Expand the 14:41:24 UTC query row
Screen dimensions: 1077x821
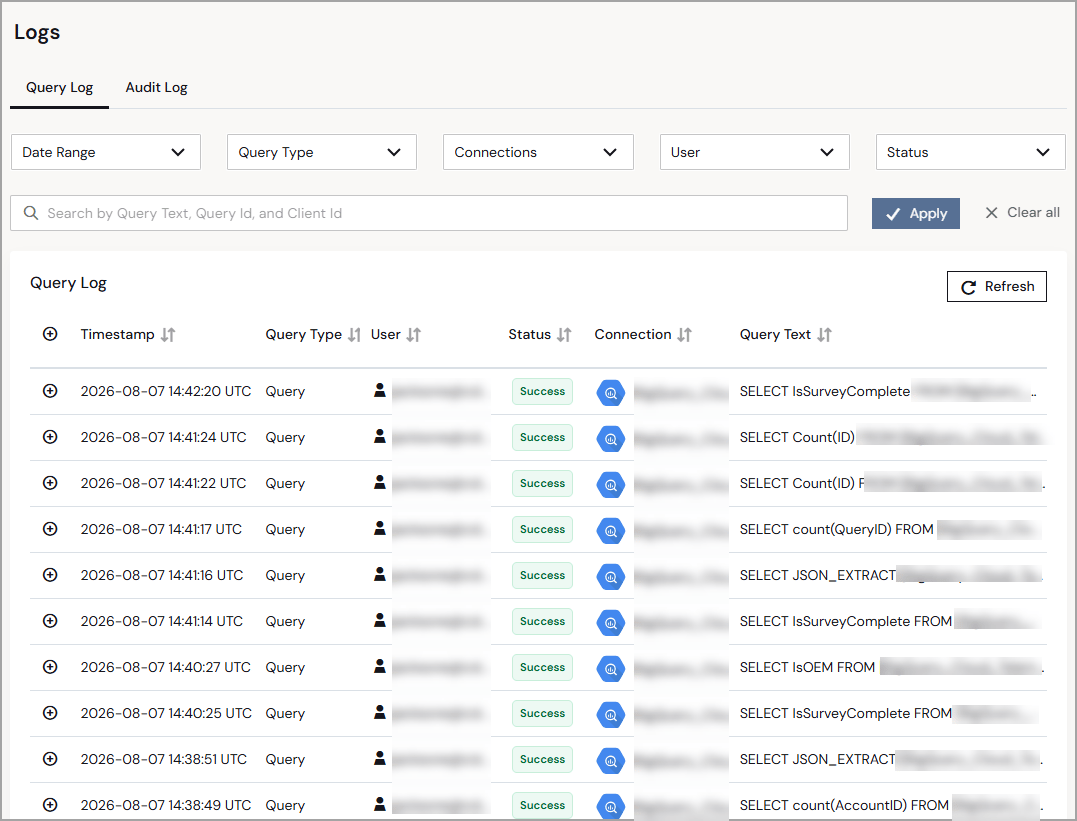50,437
